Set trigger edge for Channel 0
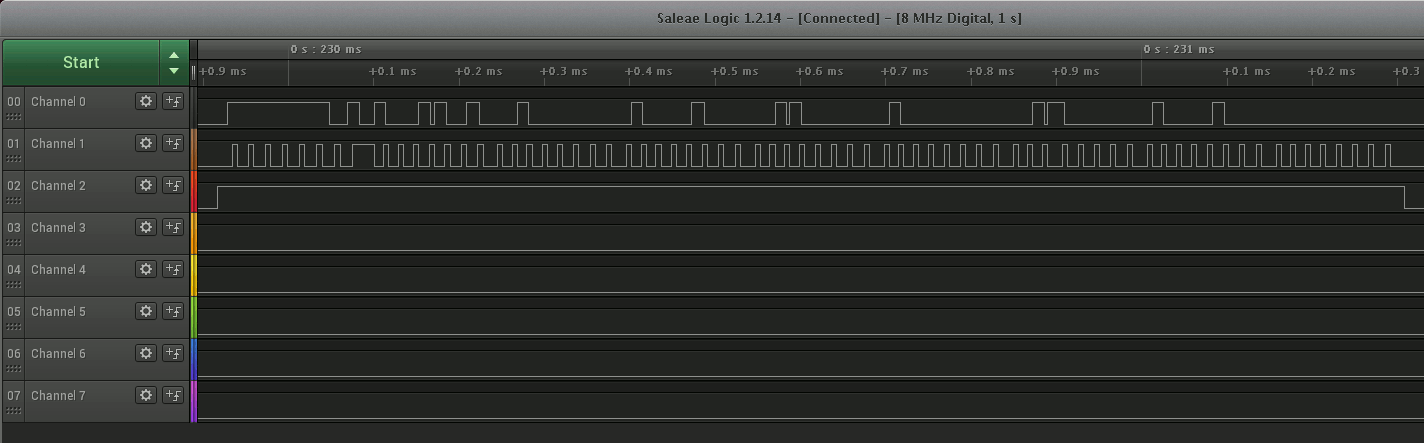 tap(173, 101)
